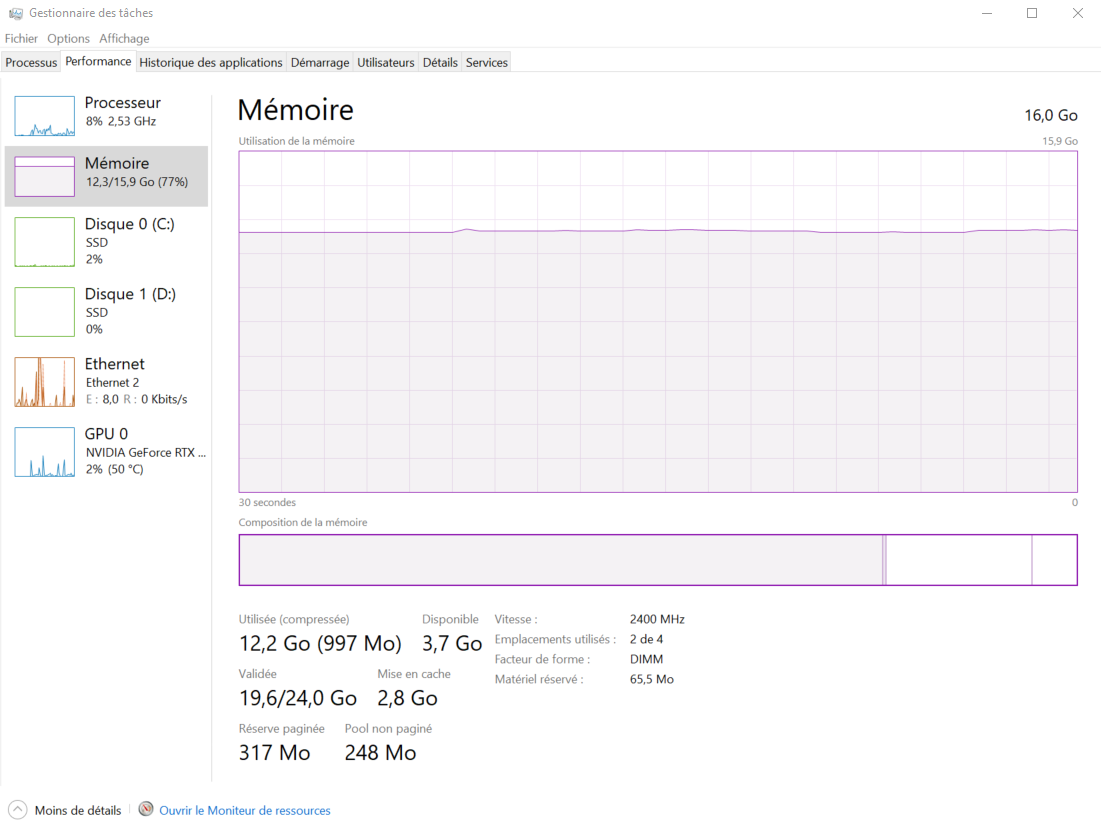The image size is (1101, 833).
Task: Go to Historique des applications tab
Action: pos(210,62)
